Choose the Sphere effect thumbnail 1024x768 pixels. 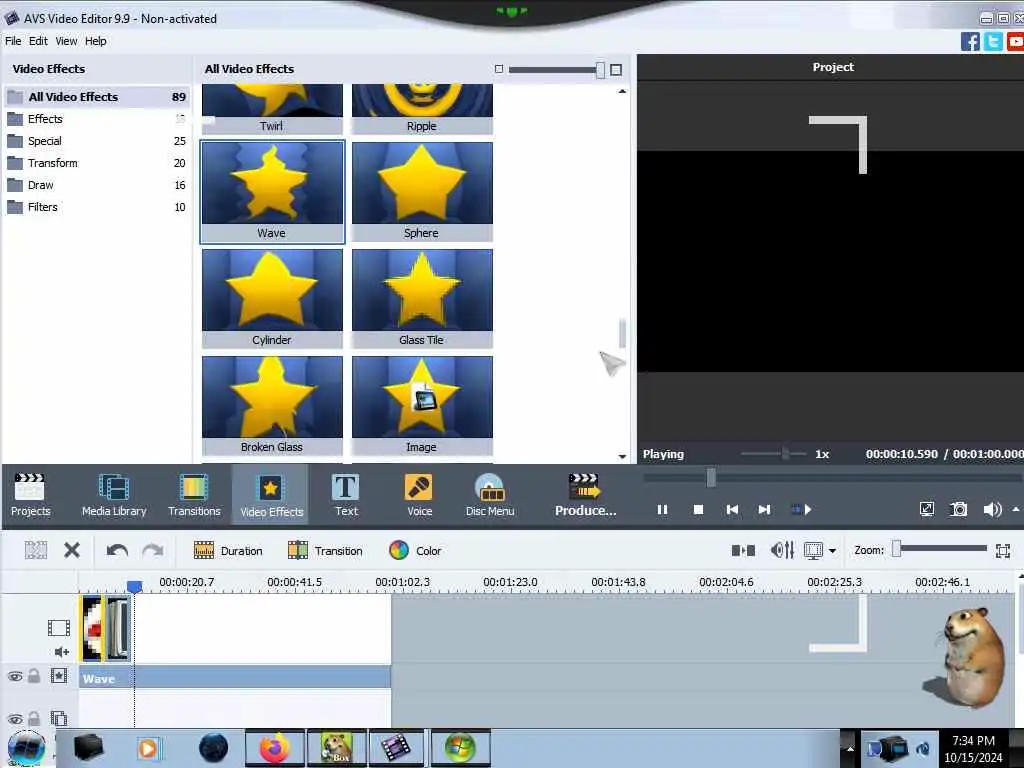(x=422, y=192)
